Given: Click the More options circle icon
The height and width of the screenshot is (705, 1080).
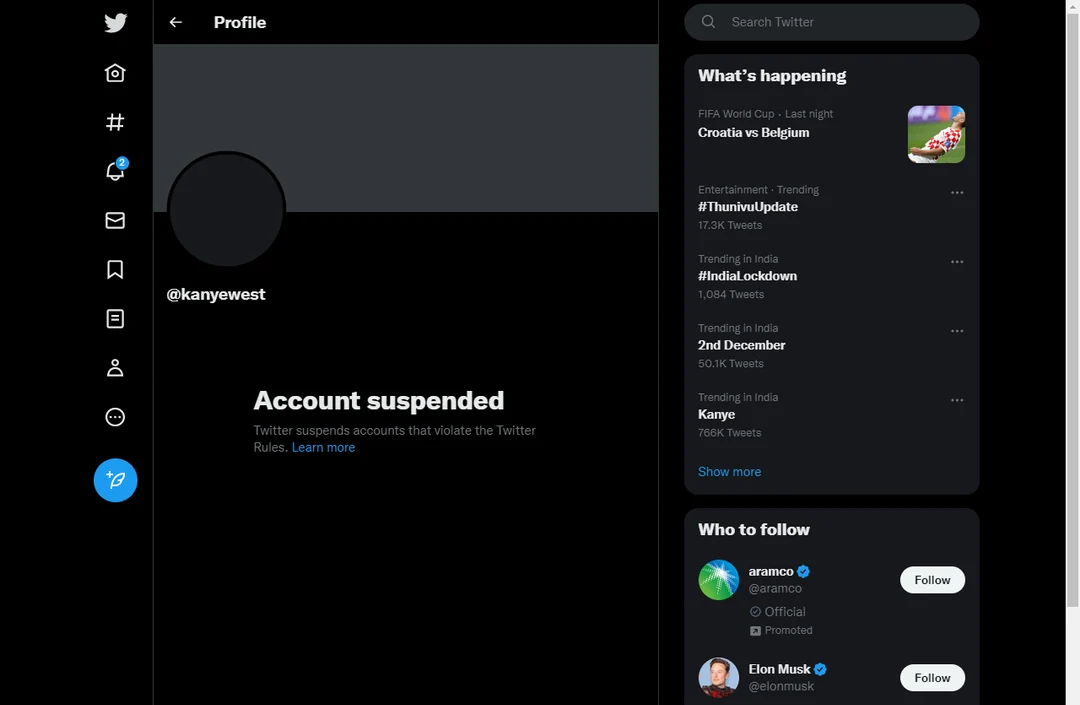Looking at the screenshot, I should pyautogui.click(x=115, y=417).
